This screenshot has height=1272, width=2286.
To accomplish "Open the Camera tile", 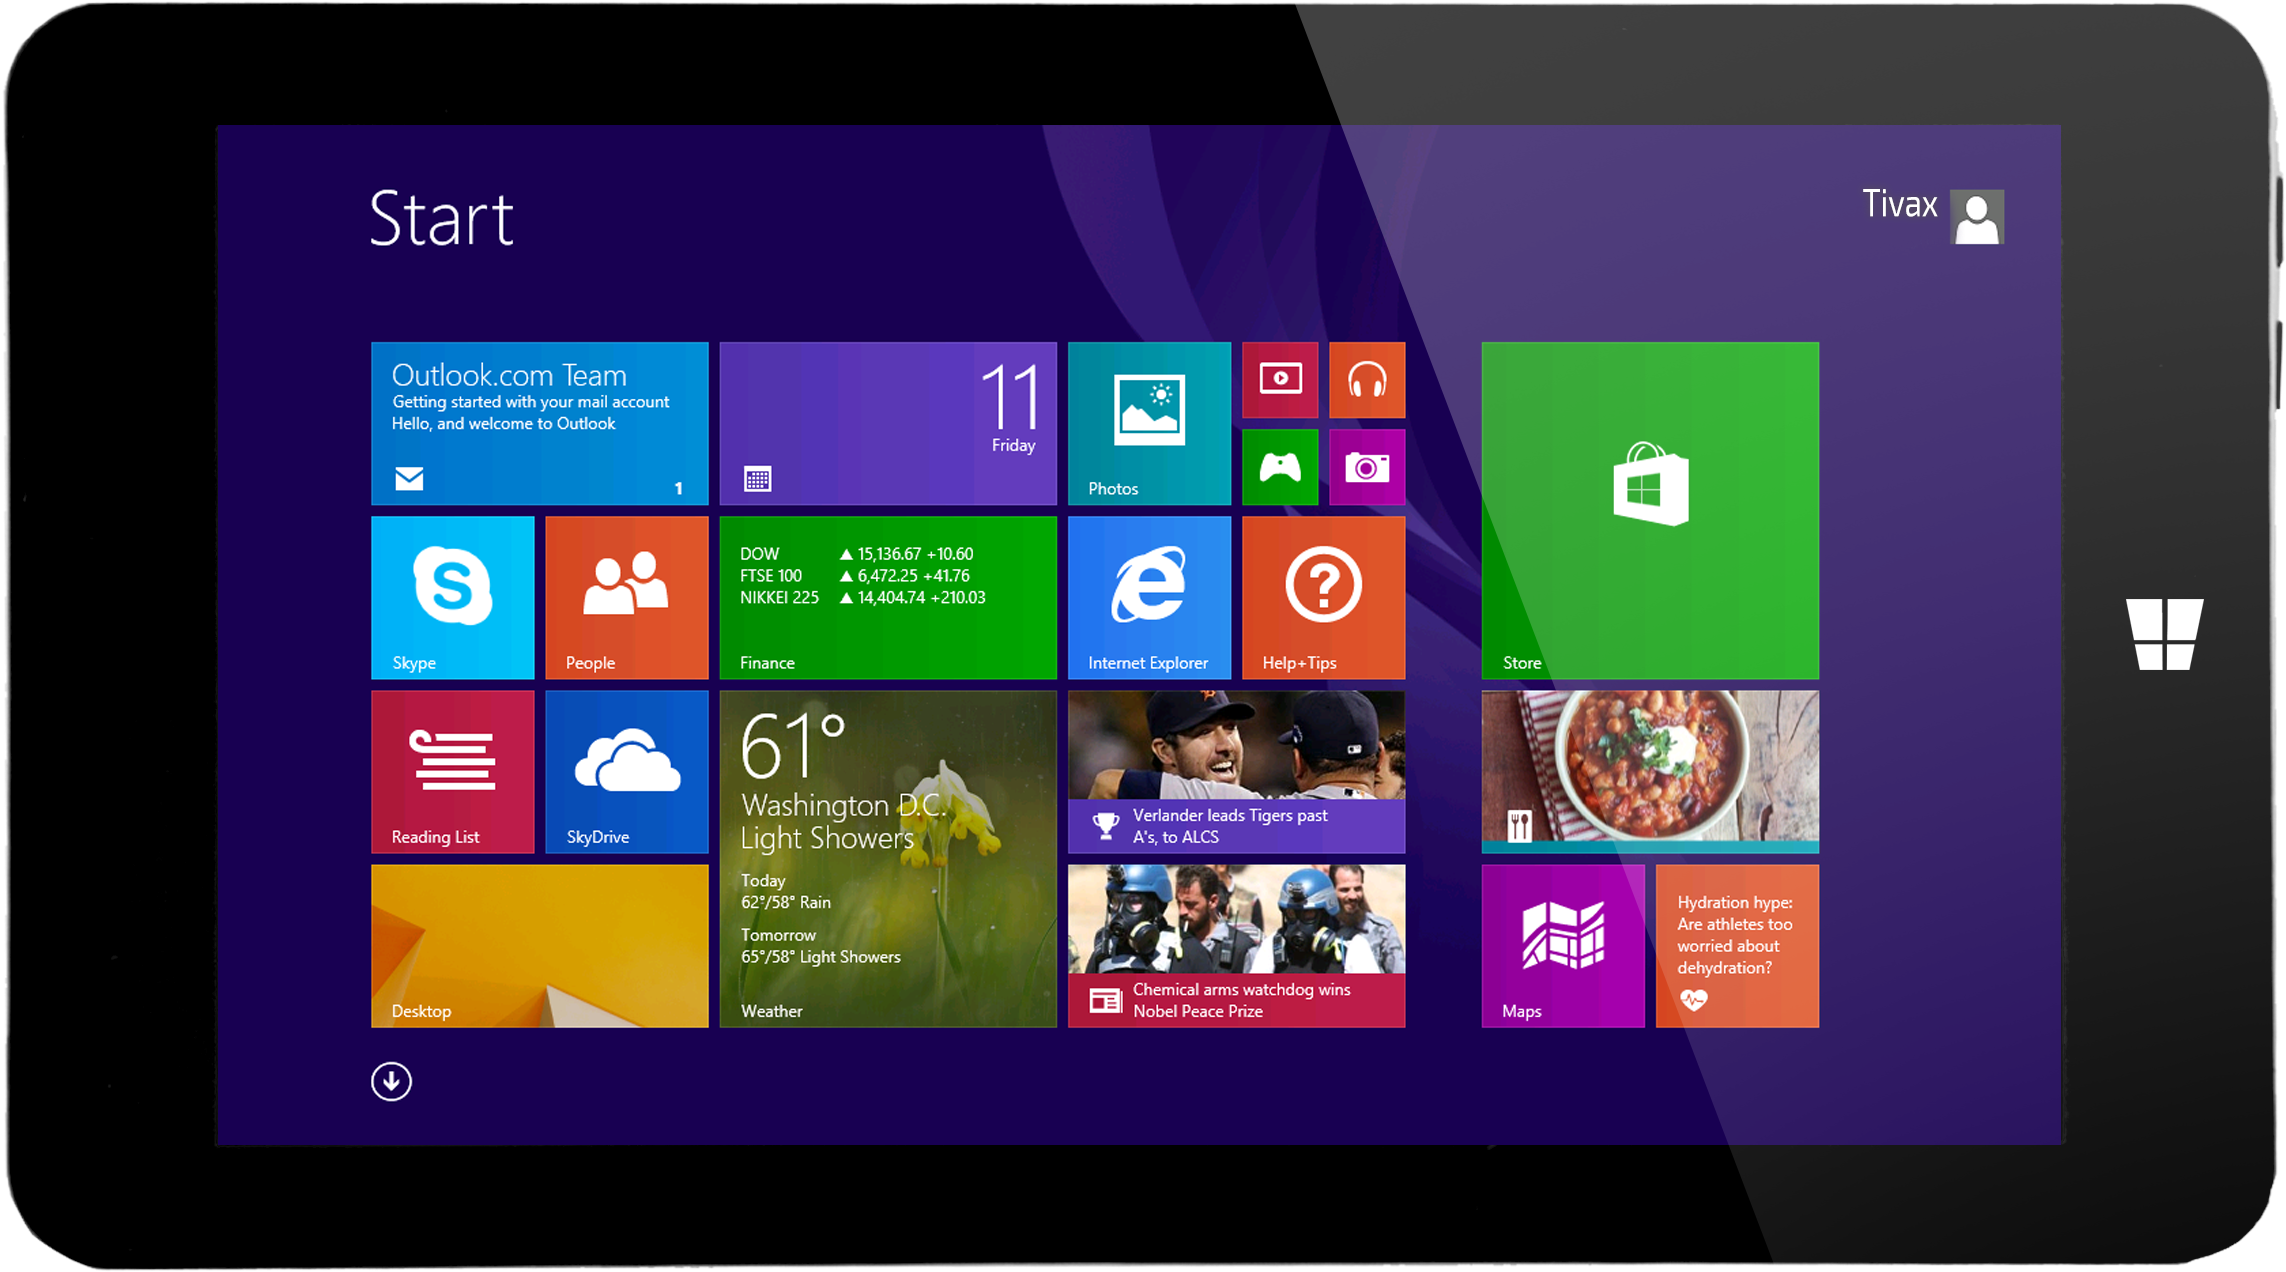I will tap(1367, 467).
